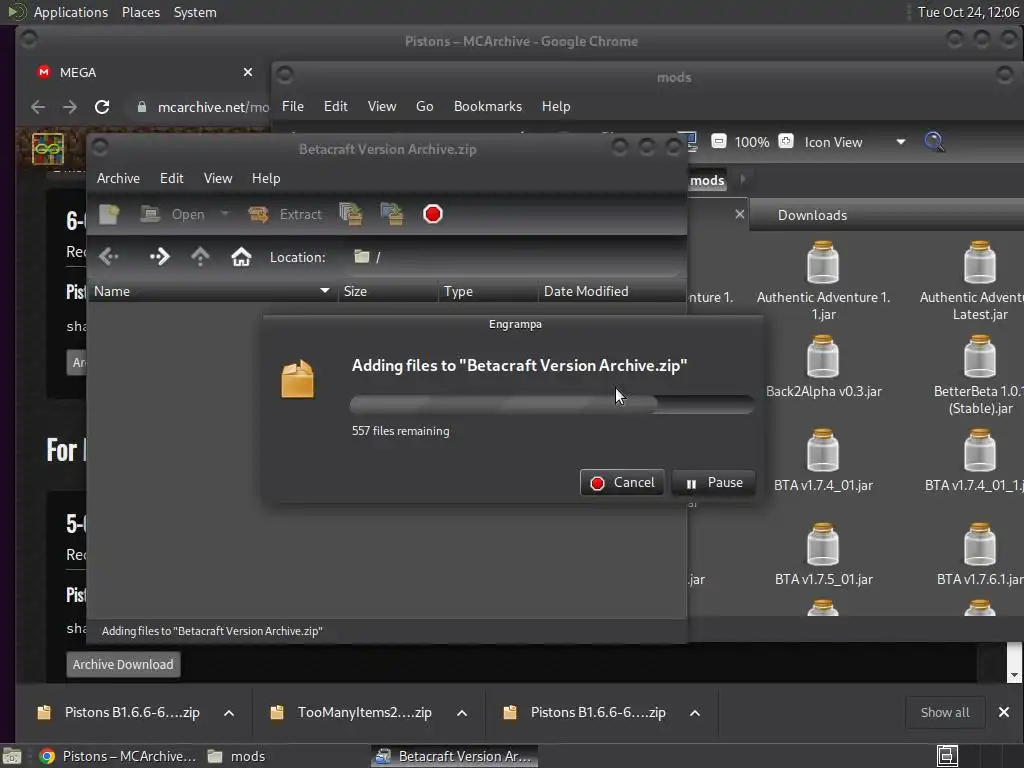Image resolution: width=1024 pixels, height=768 pixels.
Task: Close the Chrome downloads bar
Action: pos(1004,712)
